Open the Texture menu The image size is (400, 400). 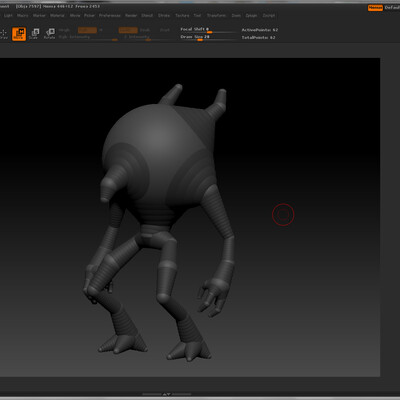(182, 16)
